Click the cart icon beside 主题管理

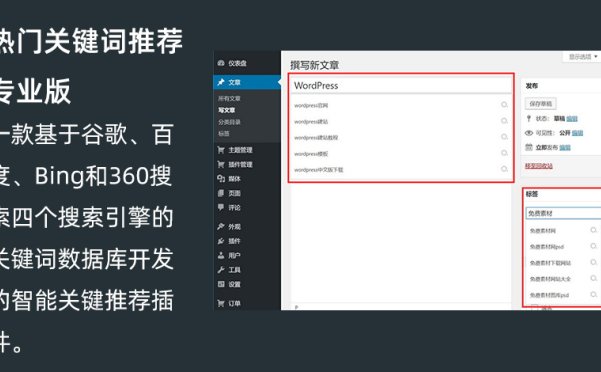coord(221,150)
